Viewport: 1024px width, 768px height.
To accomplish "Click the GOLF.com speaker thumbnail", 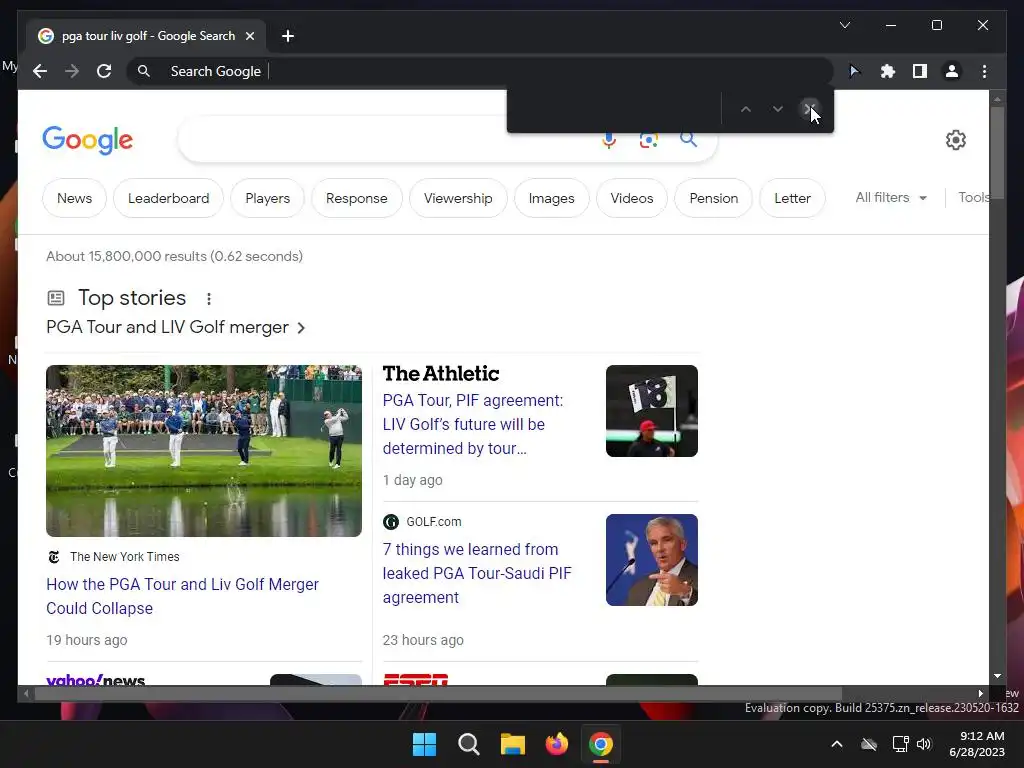I will point(652,560).
